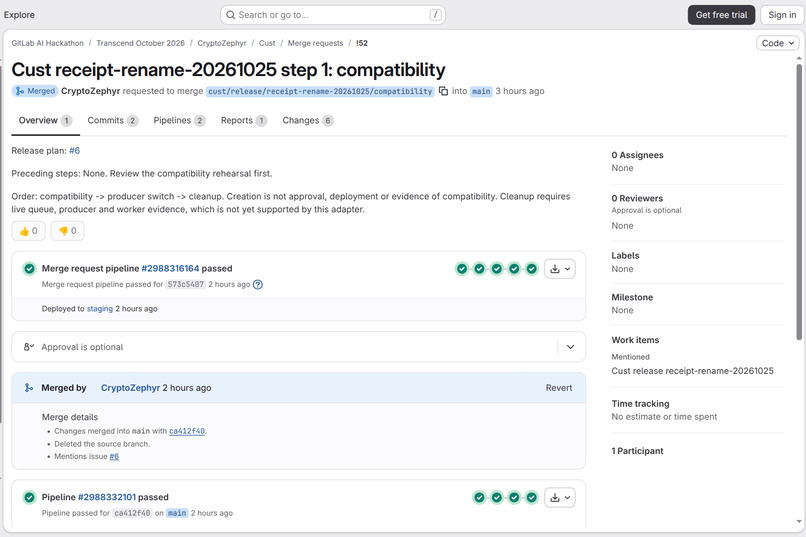The image size is (806, 537).
Task: Open the Changes tab
Action: (308, 120)
